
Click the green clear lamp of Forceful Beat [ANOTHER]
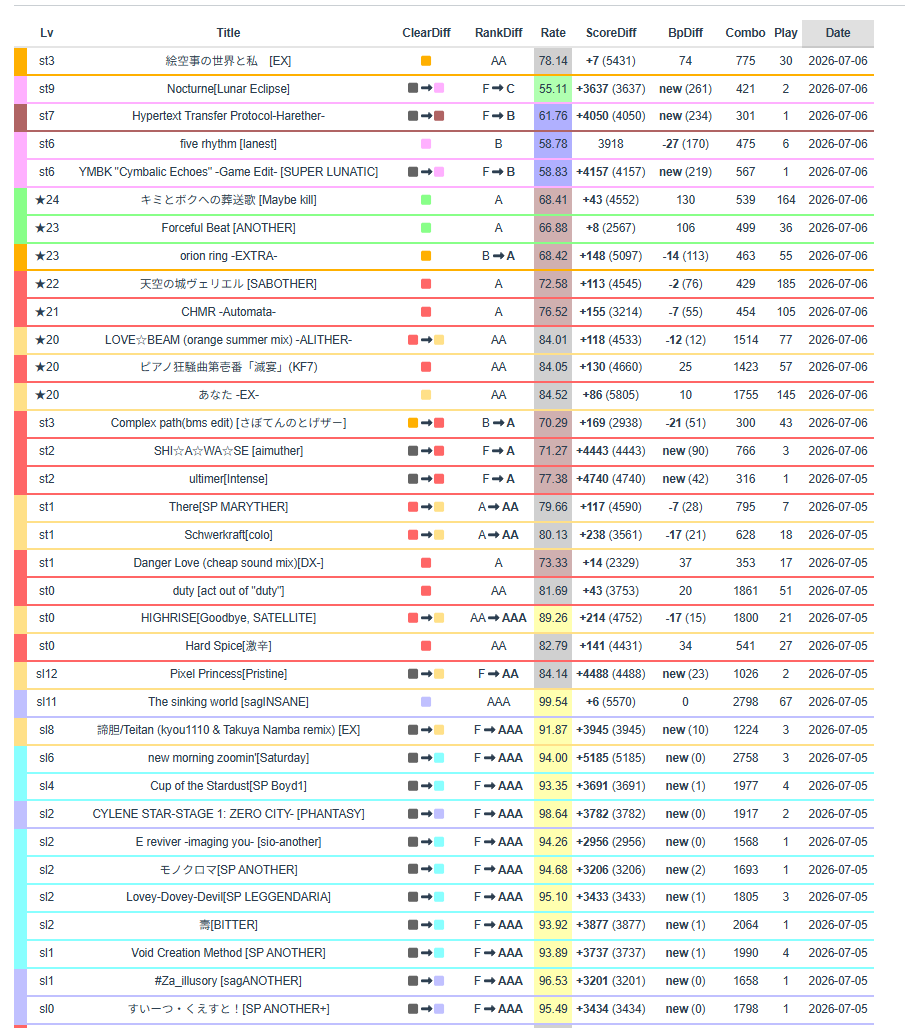pyautogui.click(x=426, y=227)
